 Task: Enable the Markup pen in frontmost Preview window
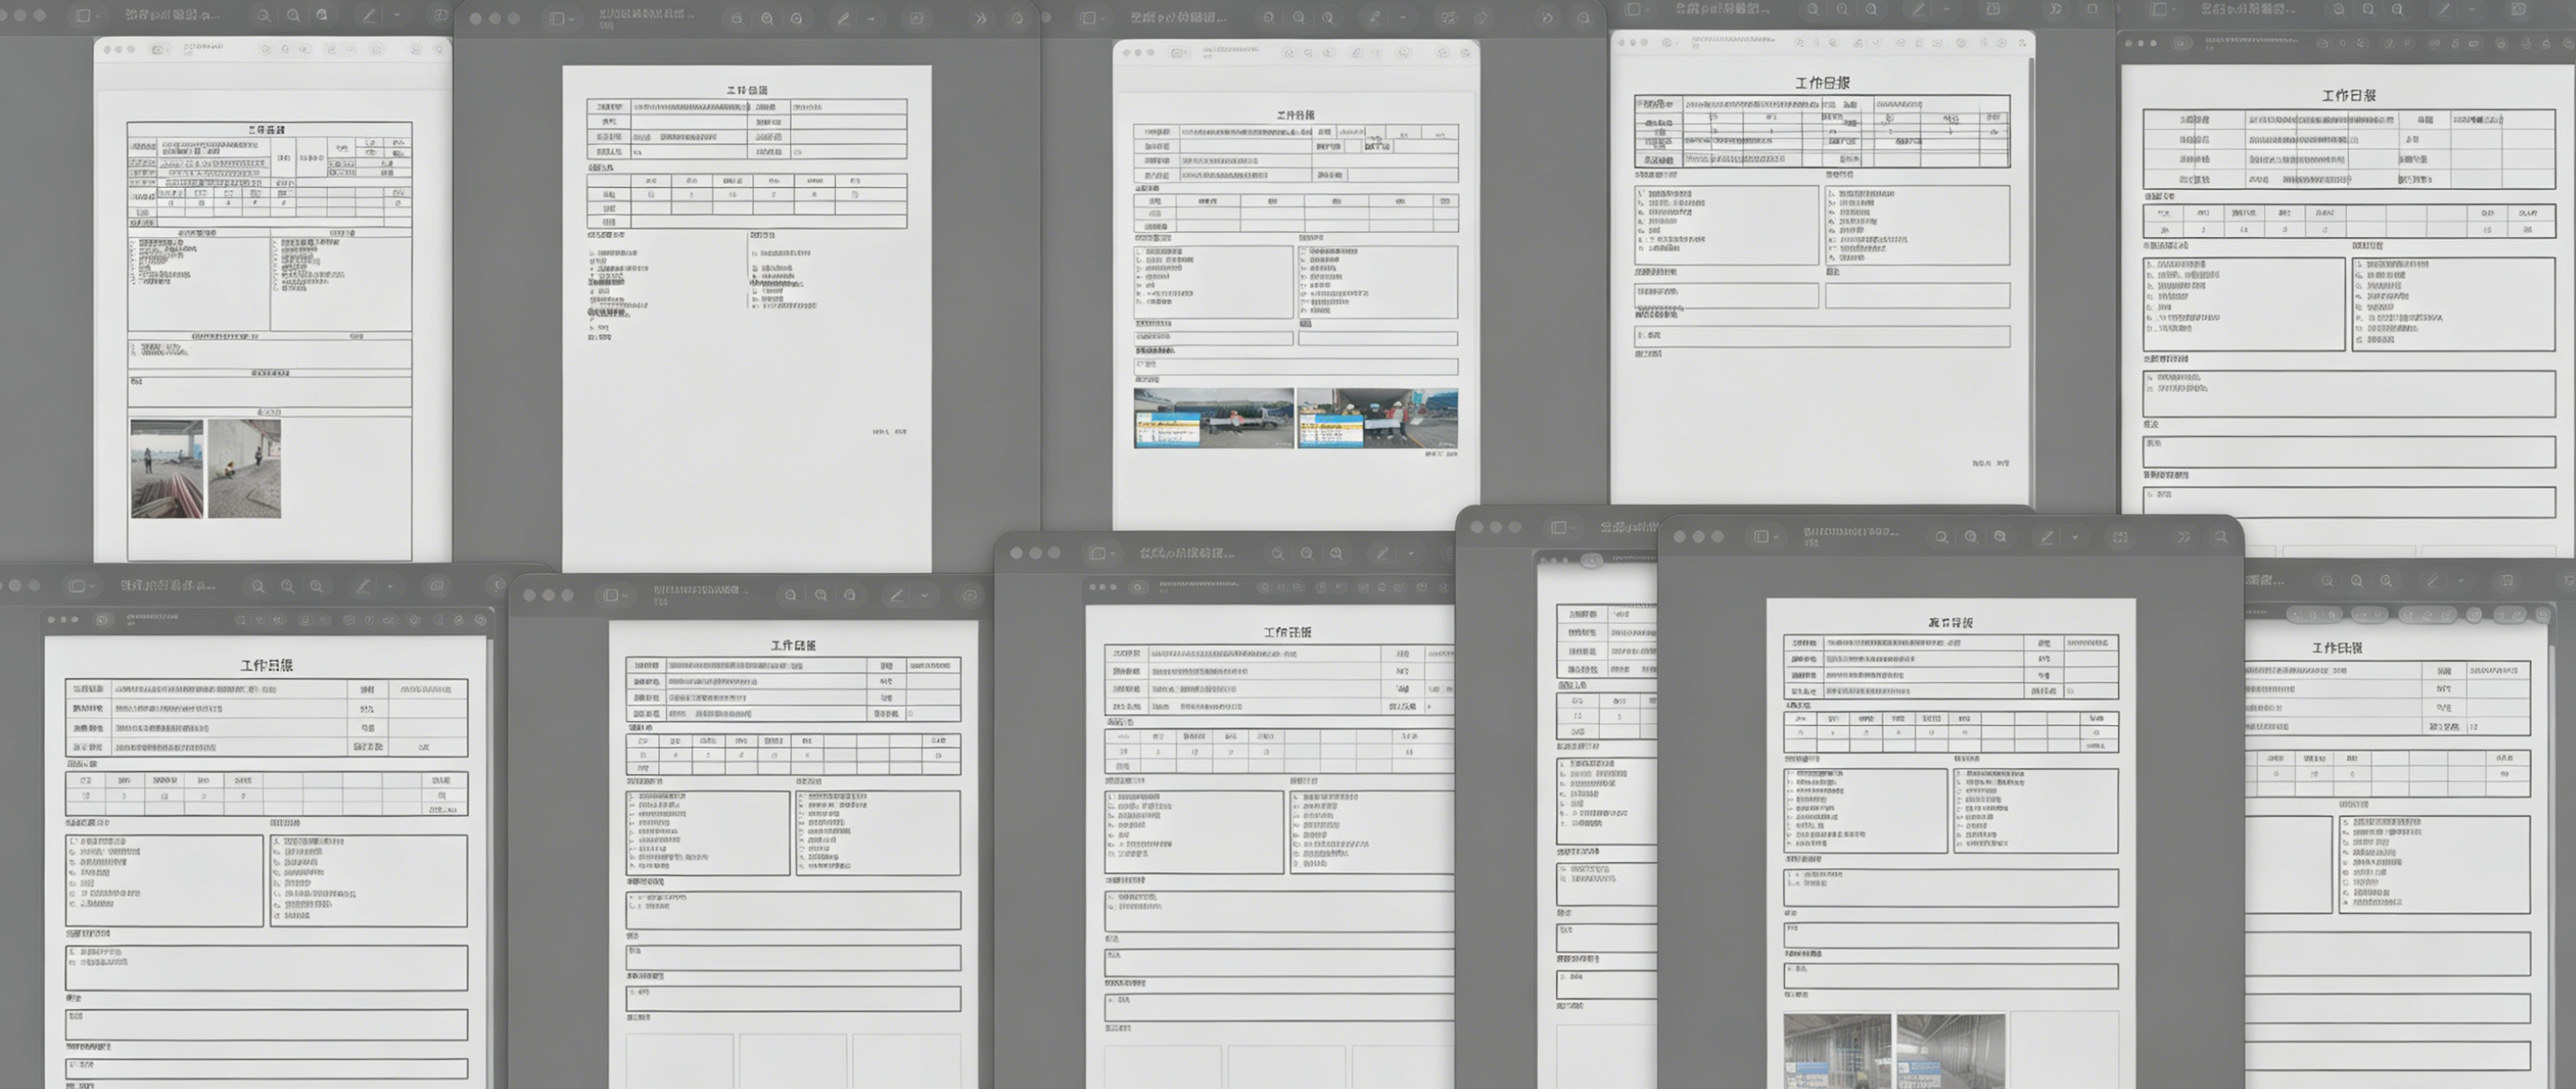[x=2047, y=537]
